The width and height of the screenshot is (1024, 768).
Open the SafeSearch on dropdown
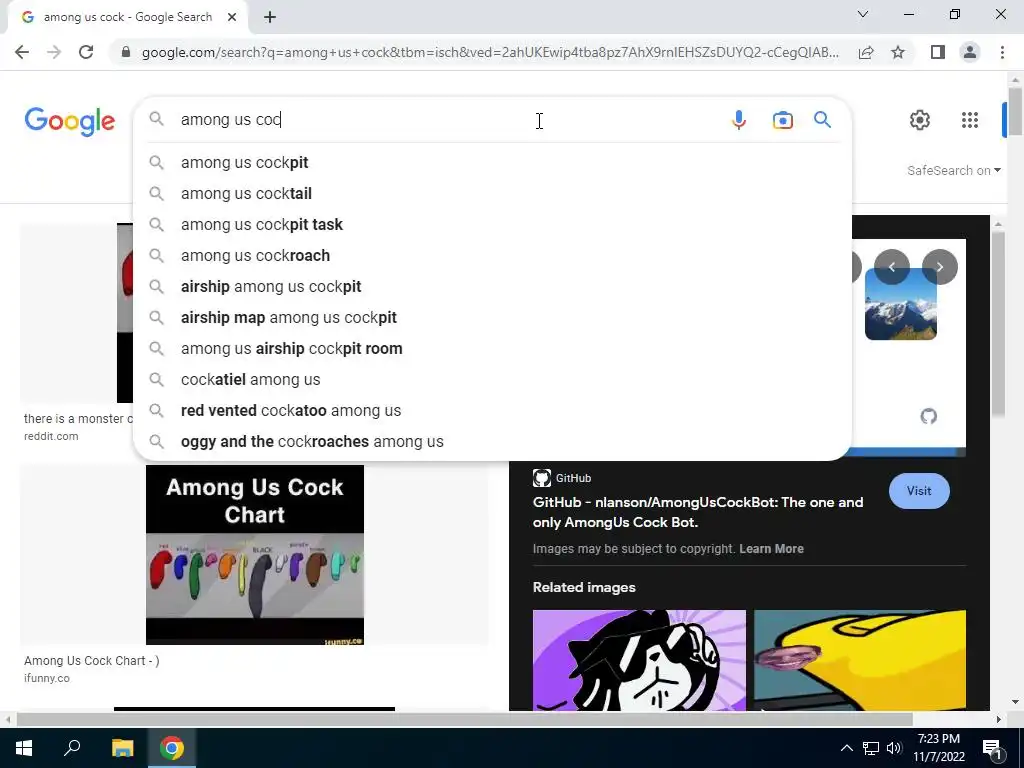(x=953, y=170)
